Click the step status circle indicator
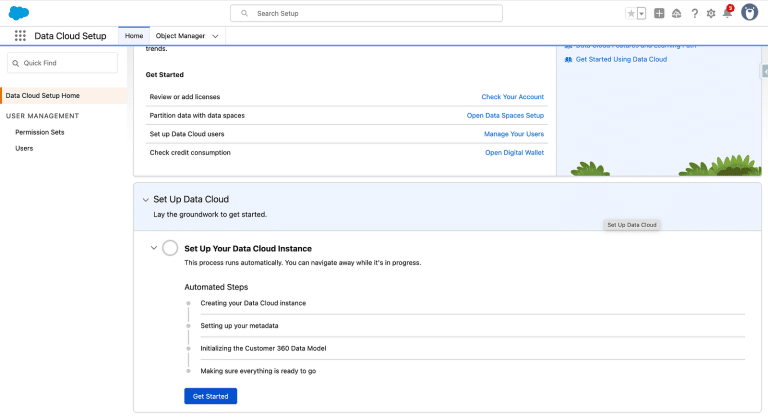Image resolution: width=768 pixels, height=419 pixels. 170,248
